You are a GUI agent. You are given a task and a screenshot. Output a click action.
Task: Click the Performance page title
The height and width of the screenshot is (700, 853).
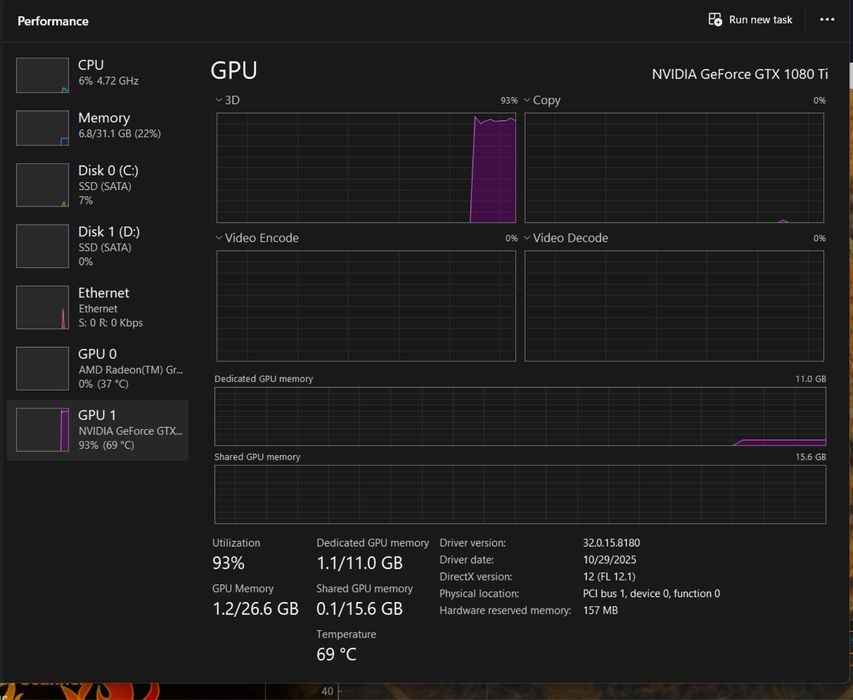(53, 21)
